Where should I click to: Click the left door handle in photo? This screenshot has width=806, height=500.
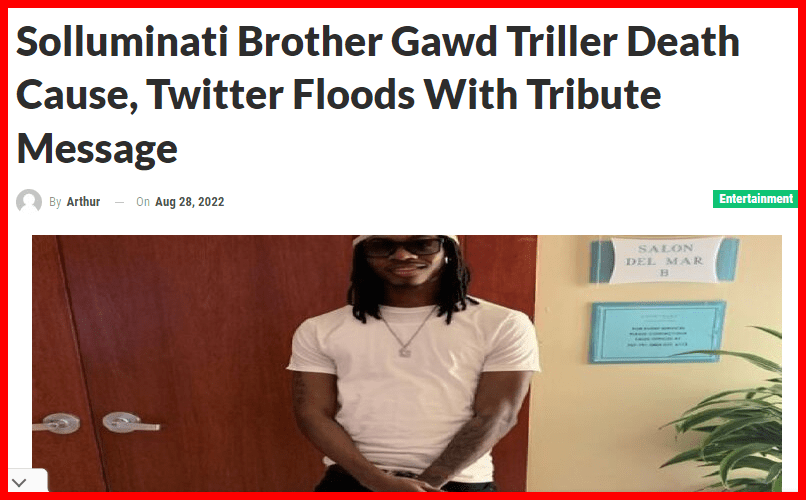point(57,423)
